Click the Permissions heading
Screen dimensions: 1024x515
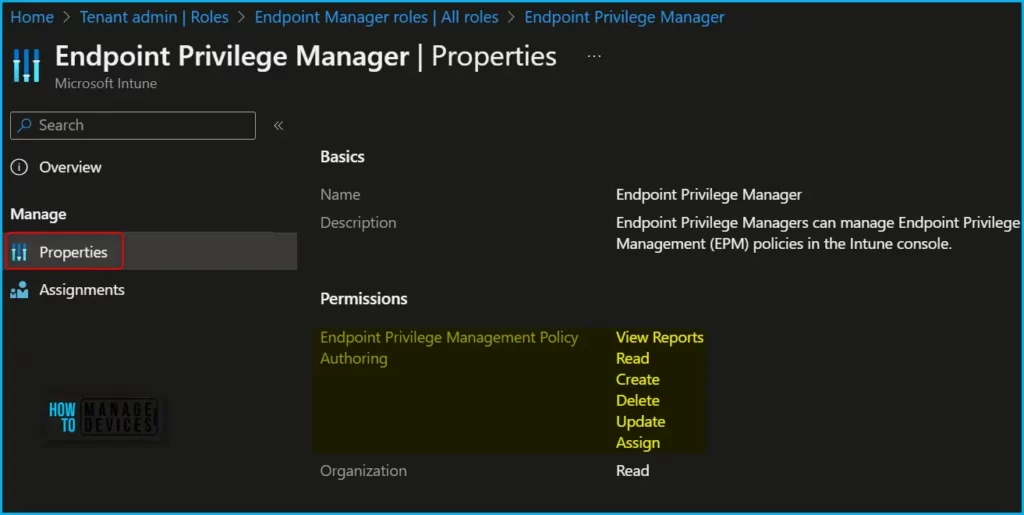click(x=364, y=299)
